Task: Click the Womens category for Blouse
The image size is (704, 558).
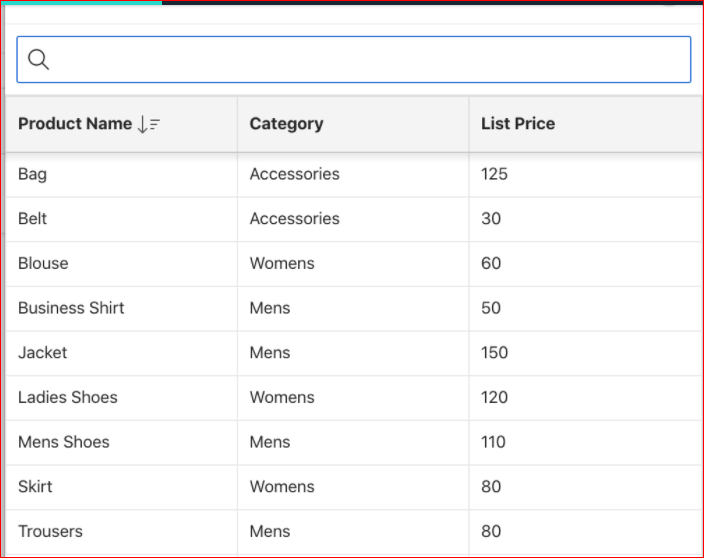Action: click(282, 264)
